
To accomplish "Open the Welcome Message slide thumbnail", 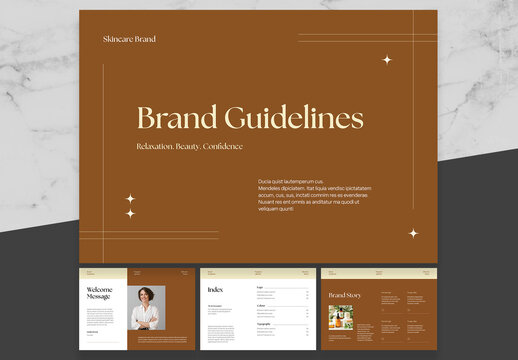I will coord(137,309).
